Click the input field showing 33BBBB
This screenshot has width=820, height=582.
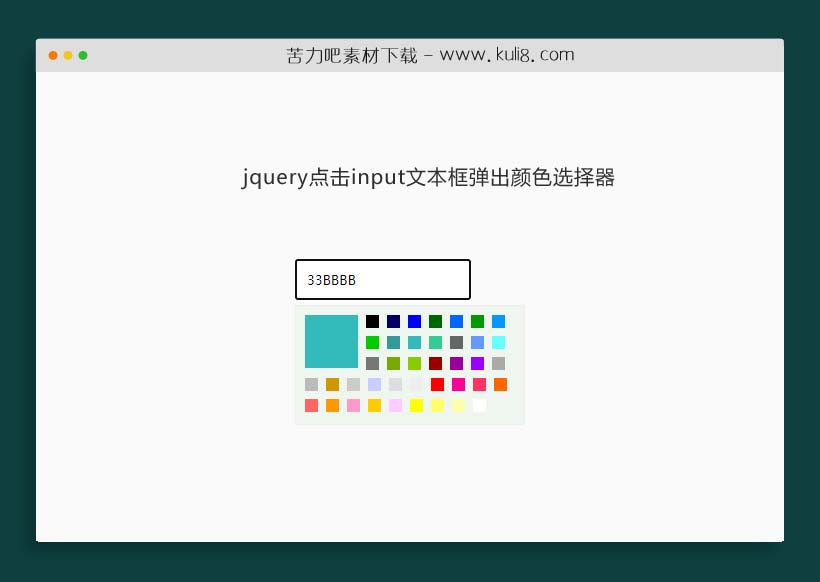[x=382, y=279]
